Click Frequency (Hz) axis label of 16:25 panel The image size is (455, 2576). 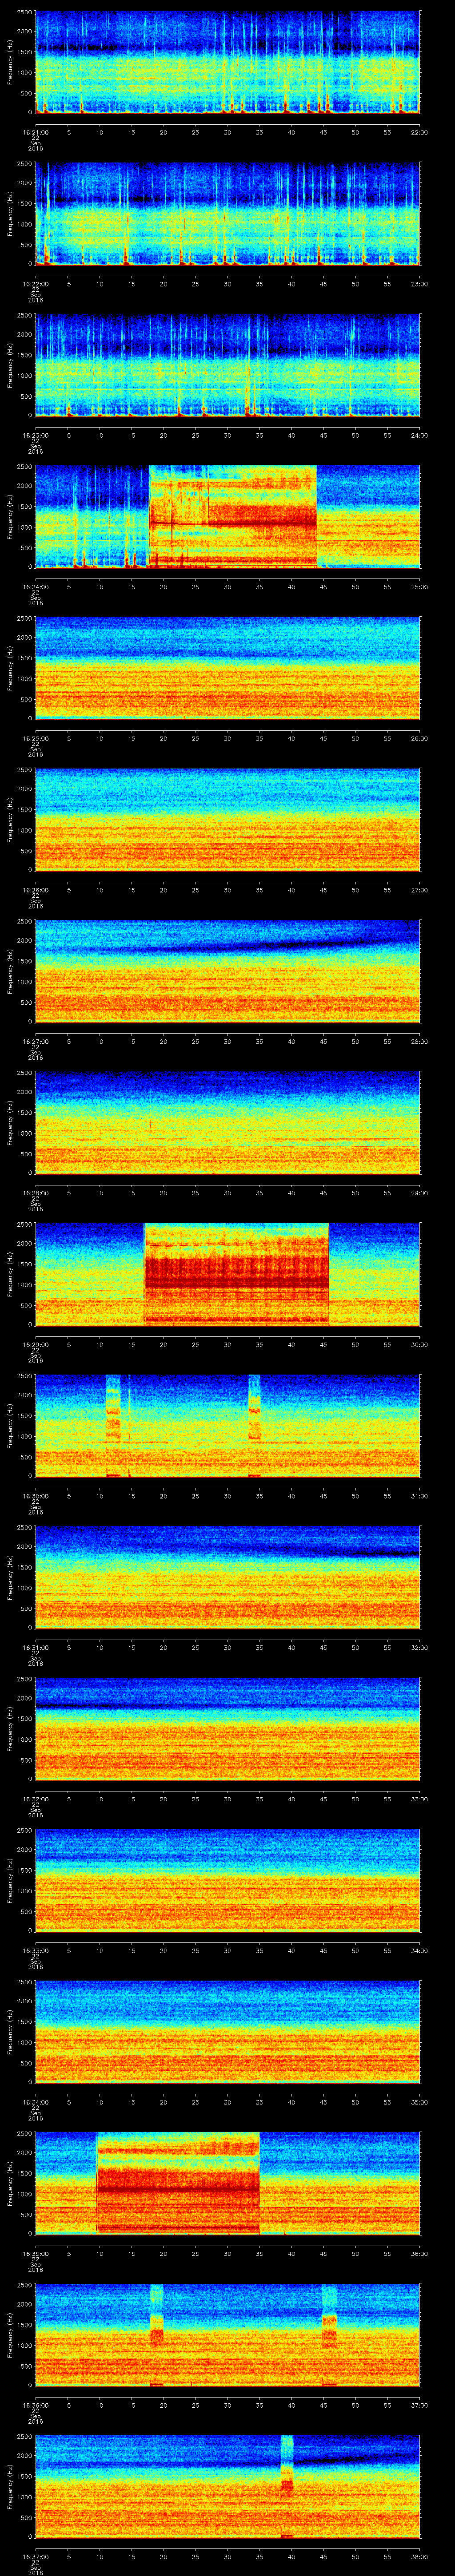[x=11, y=667]
